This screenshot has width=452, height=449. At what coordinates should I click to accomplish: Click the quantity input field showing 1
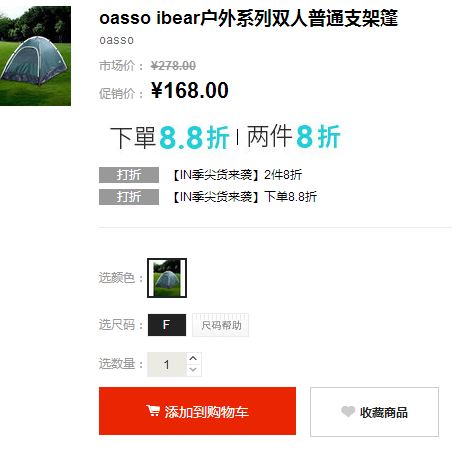point(167,364)
